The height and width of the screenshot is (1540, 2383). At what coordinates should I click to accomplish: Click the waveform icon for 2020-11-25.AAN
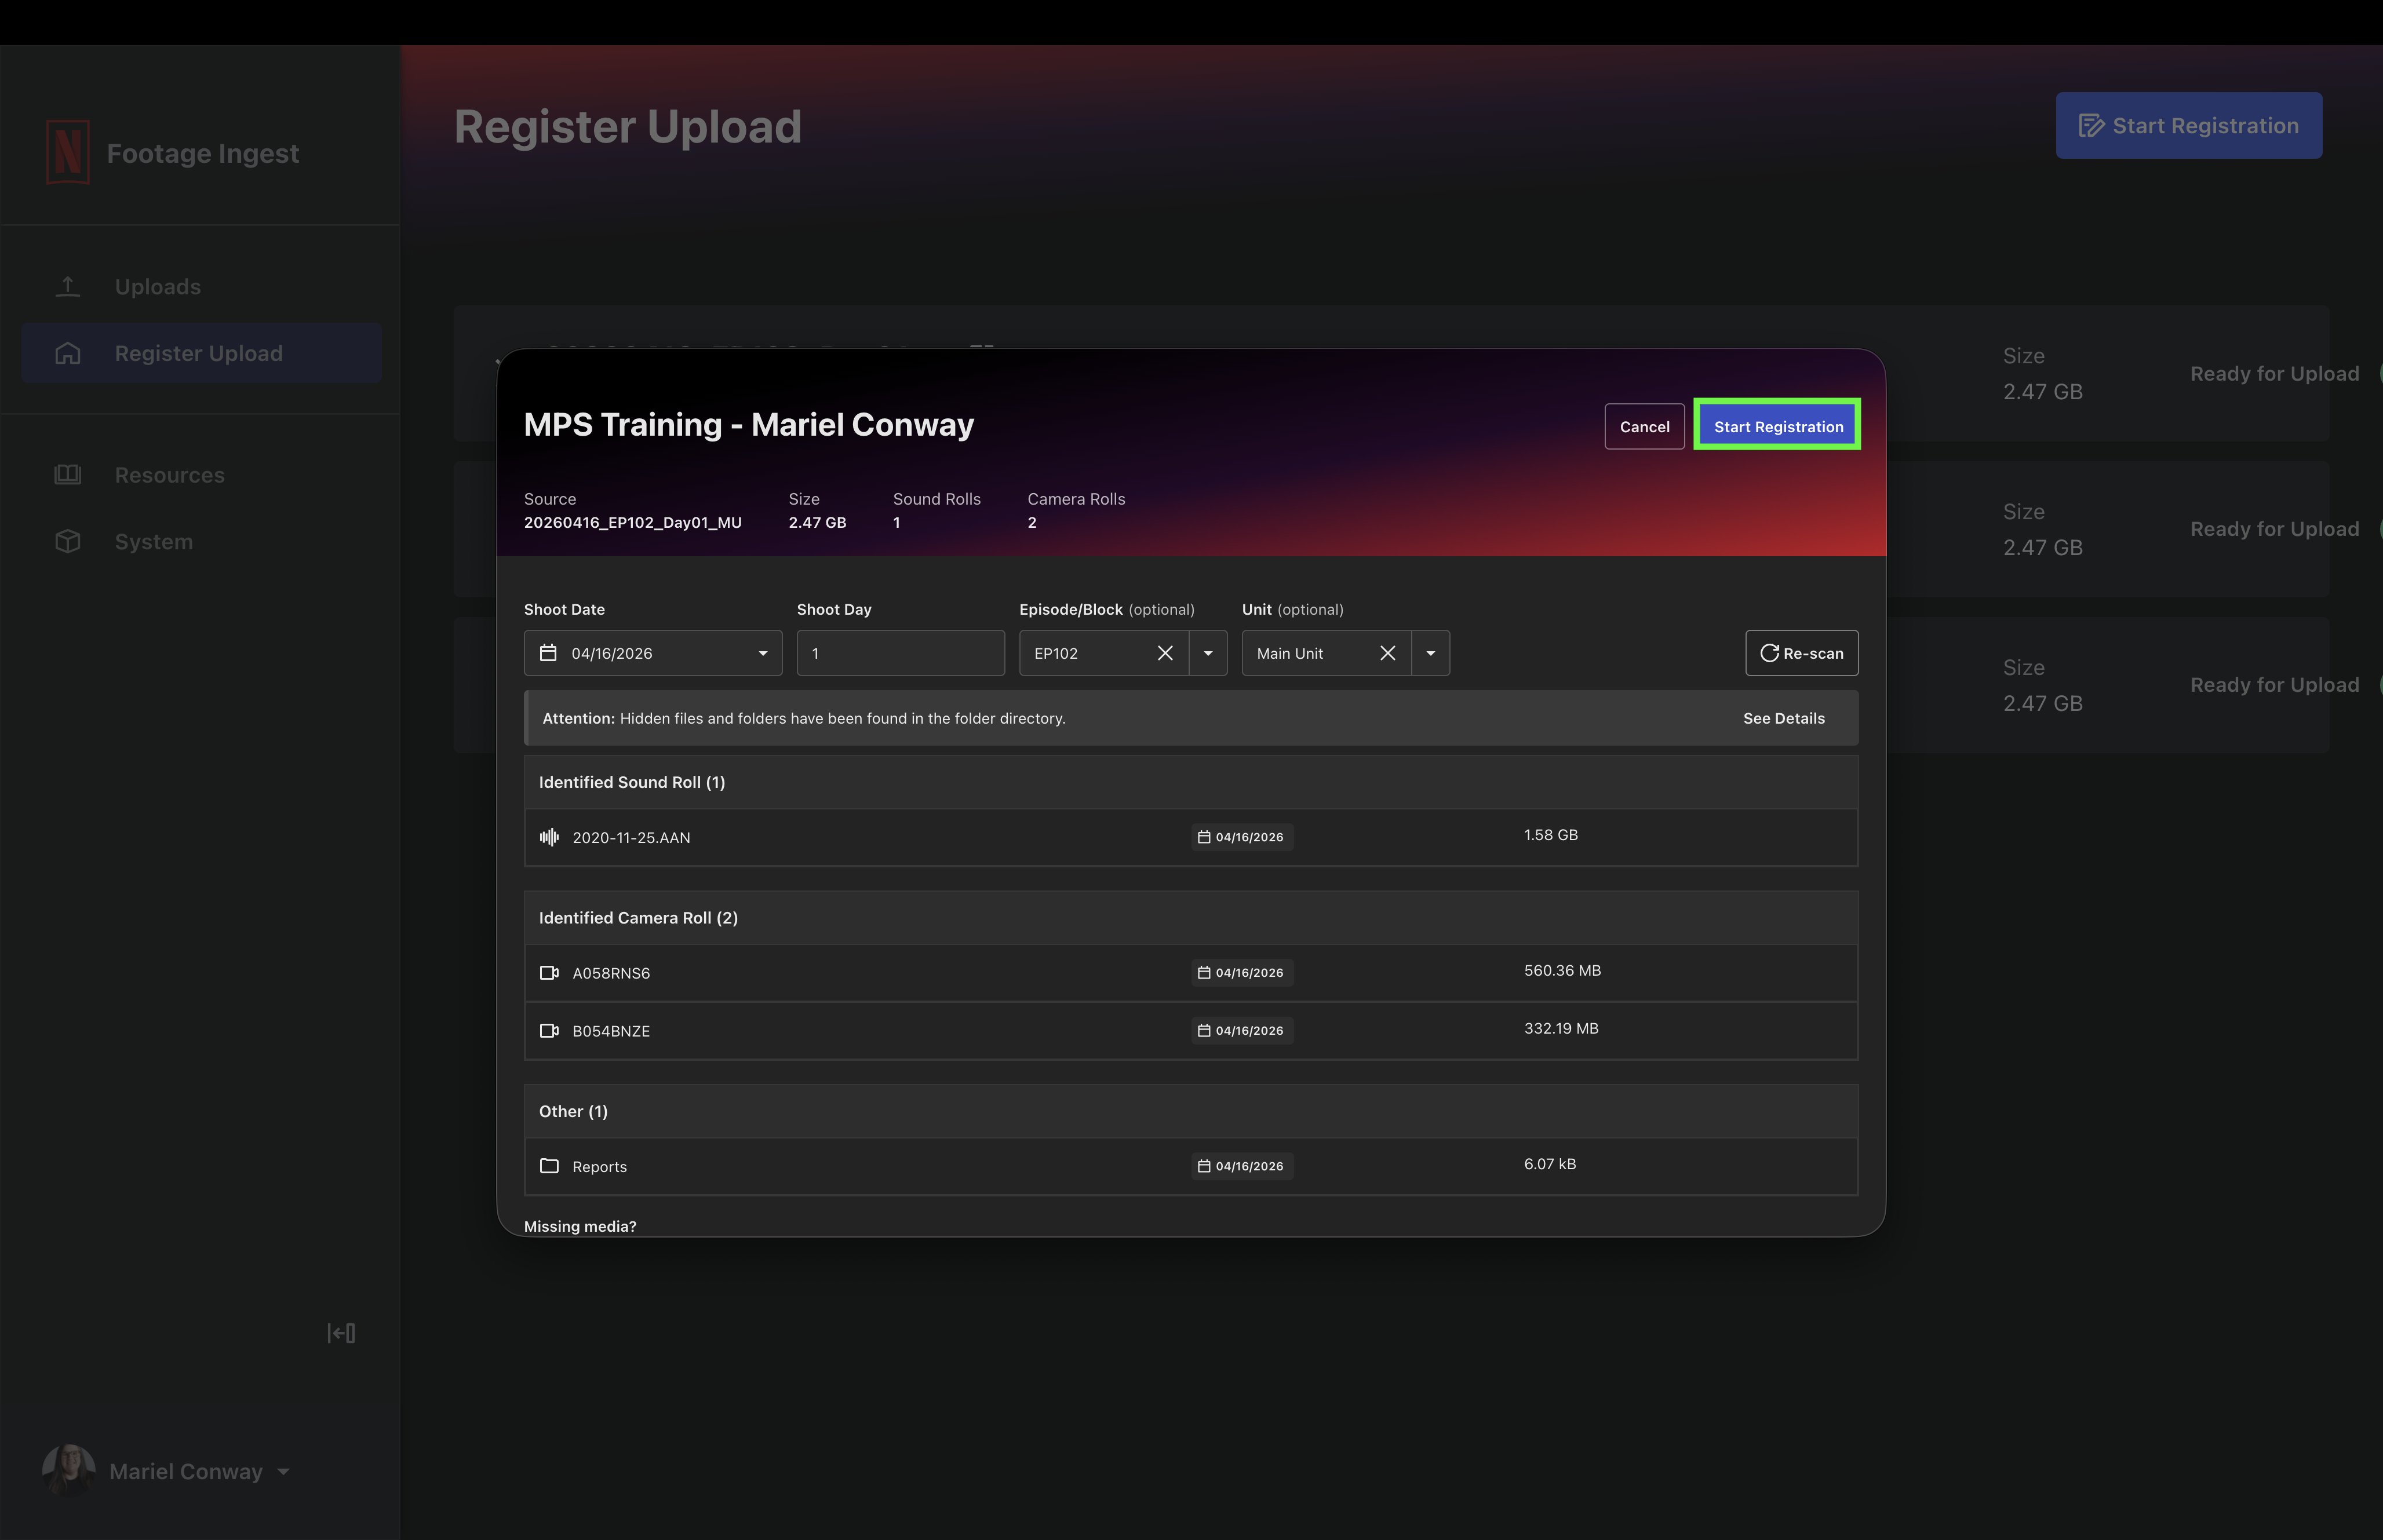pos(549,837)
